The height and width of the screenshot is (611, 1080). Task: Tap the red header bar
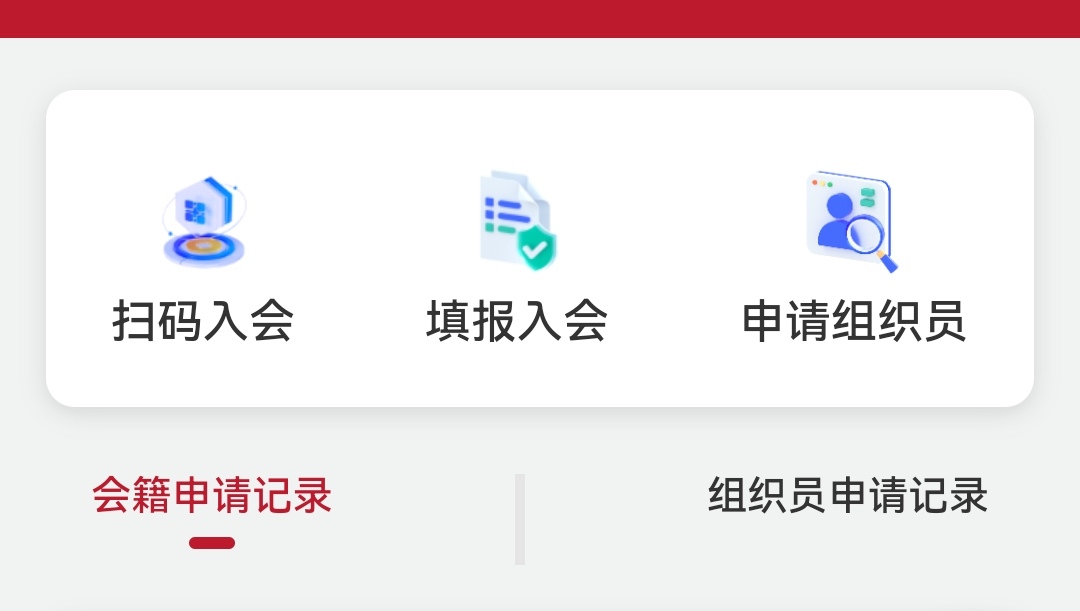point(540,19)
